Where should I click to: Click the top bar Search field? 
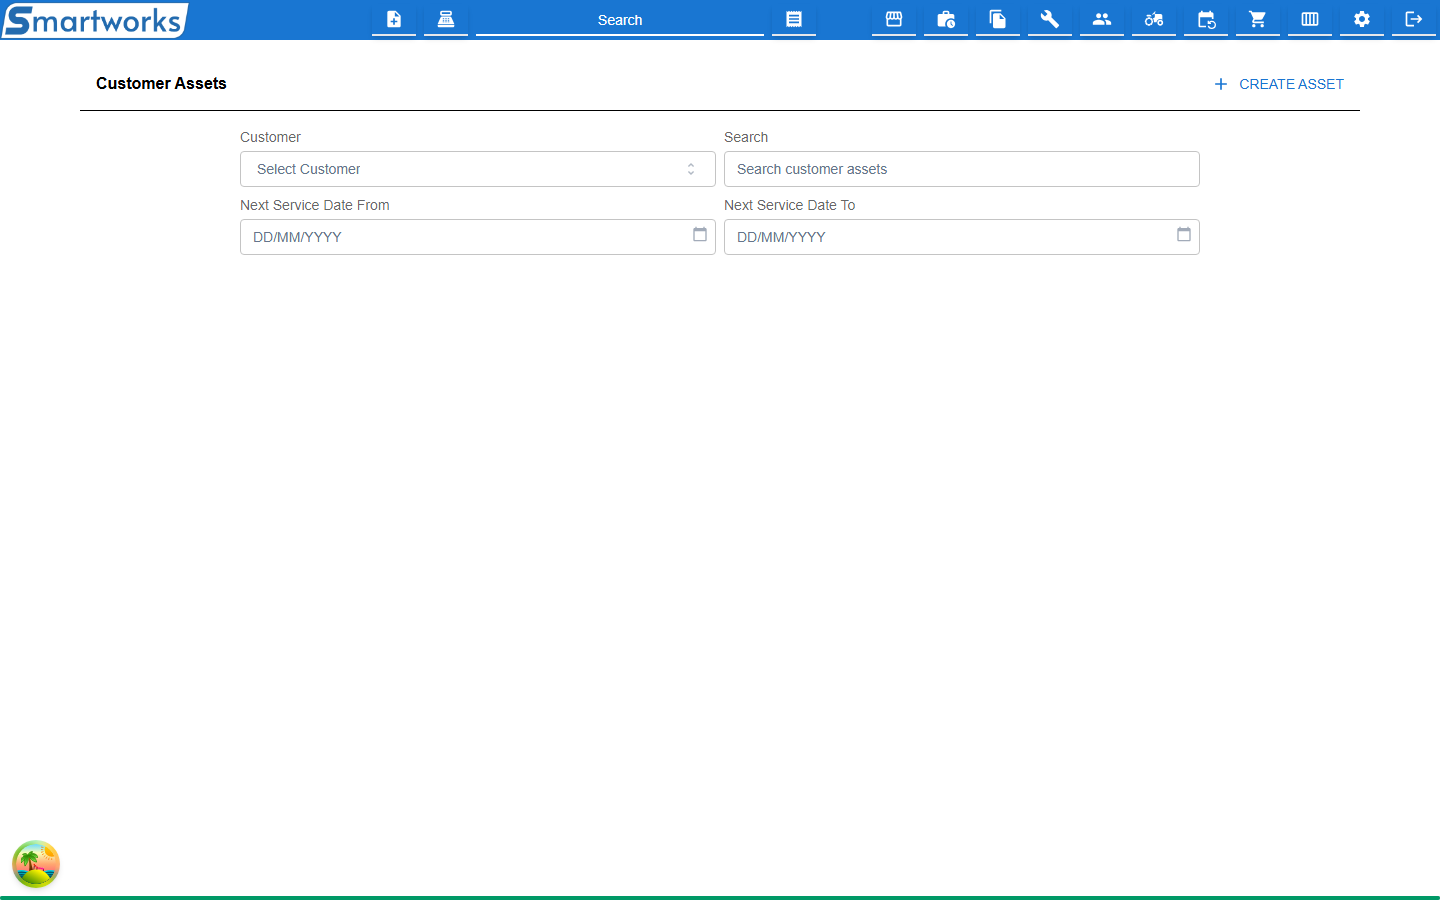(620, 20)
